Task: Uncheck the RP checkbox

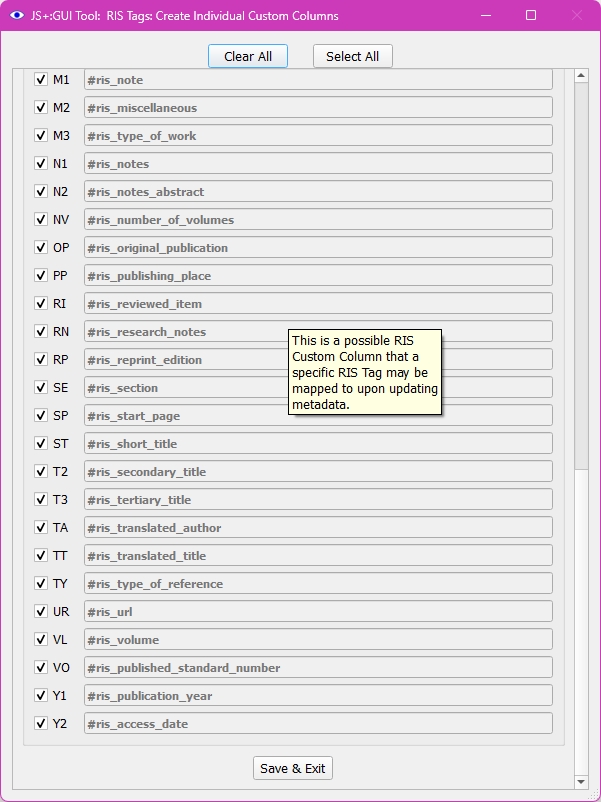Action: pyautogui.click(x=41, y=360)
